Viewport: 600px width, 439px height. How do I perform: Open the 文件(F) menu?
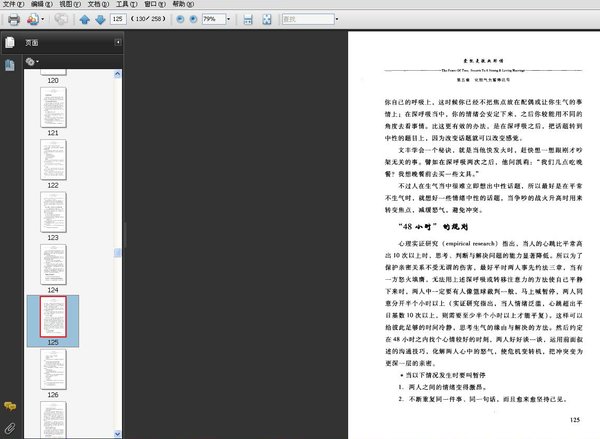[x=13, y=5]
